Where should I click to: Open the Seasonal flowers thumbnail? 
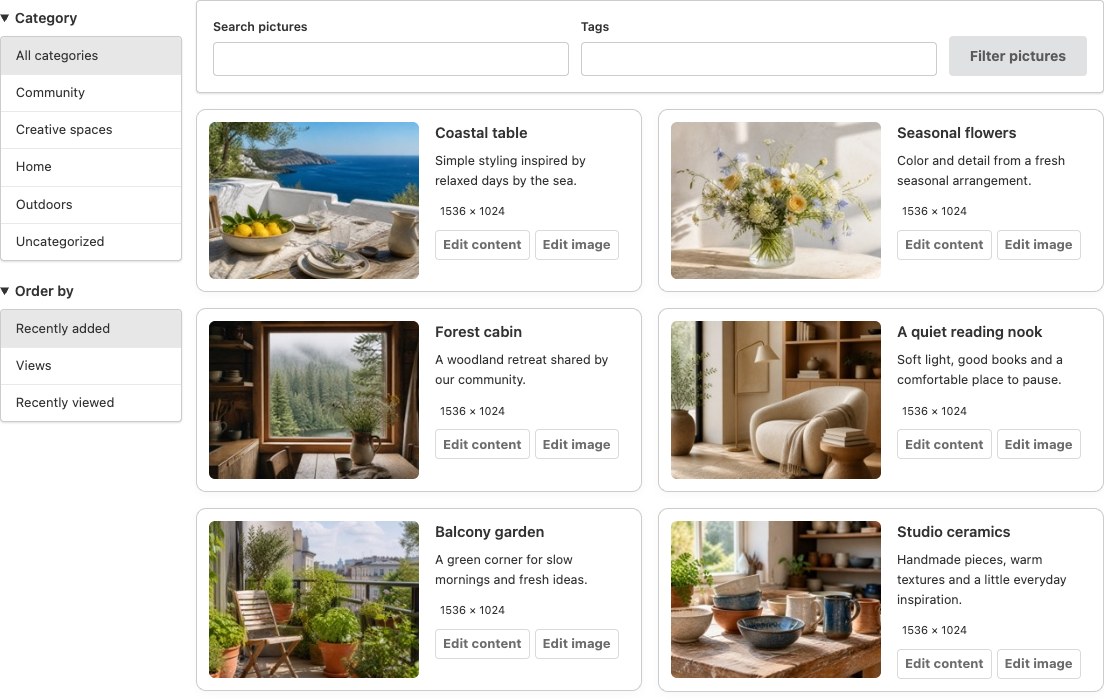(776, 201)
